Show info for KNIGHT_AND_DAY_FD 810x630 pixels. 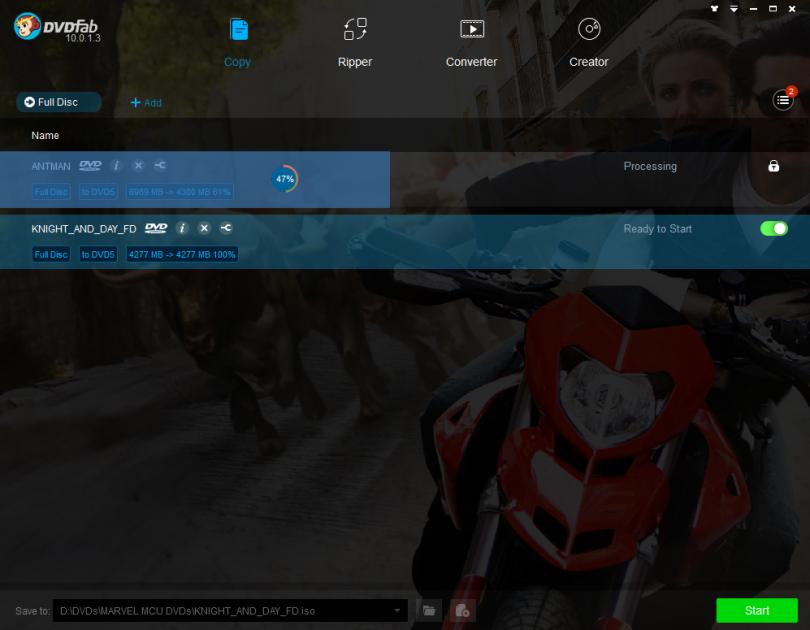coord(182,228)
